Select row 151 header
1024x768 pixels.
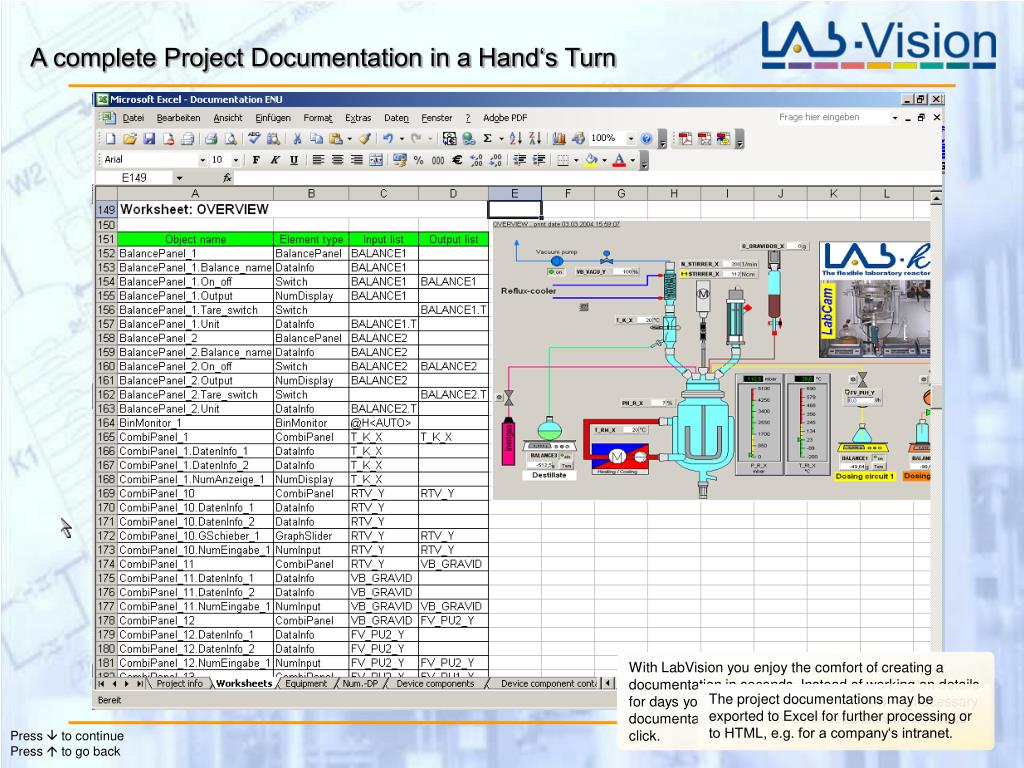pyautogui.click(x=106, y=240)
